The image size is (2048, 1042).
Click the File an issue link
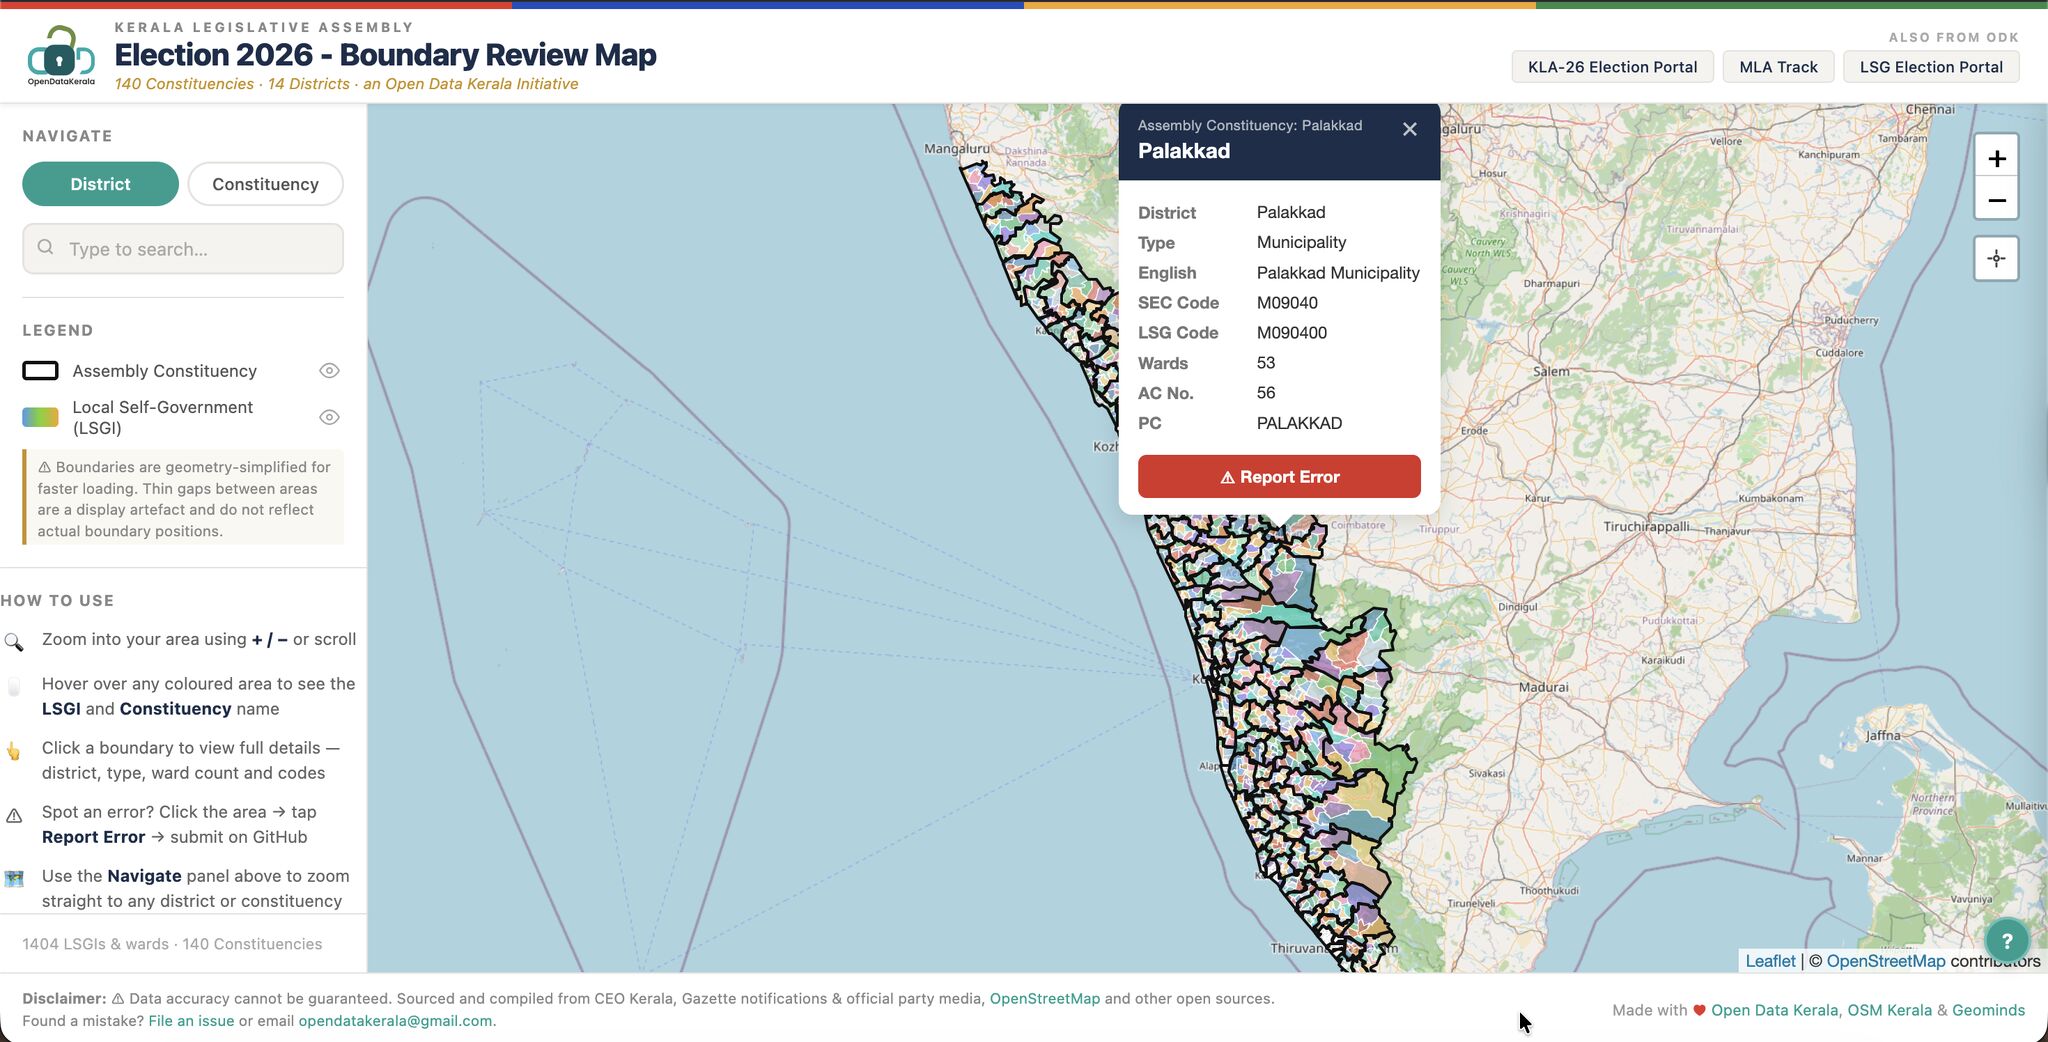tap(190, 1020)
